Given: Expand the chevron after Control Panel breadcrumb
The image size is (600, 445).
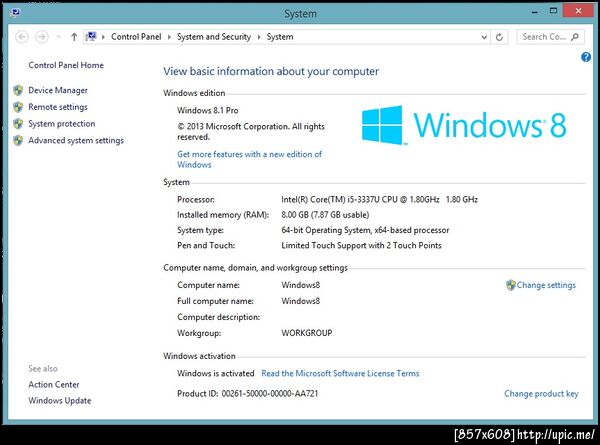Looking at the screenshot, I should coord(169,37).
